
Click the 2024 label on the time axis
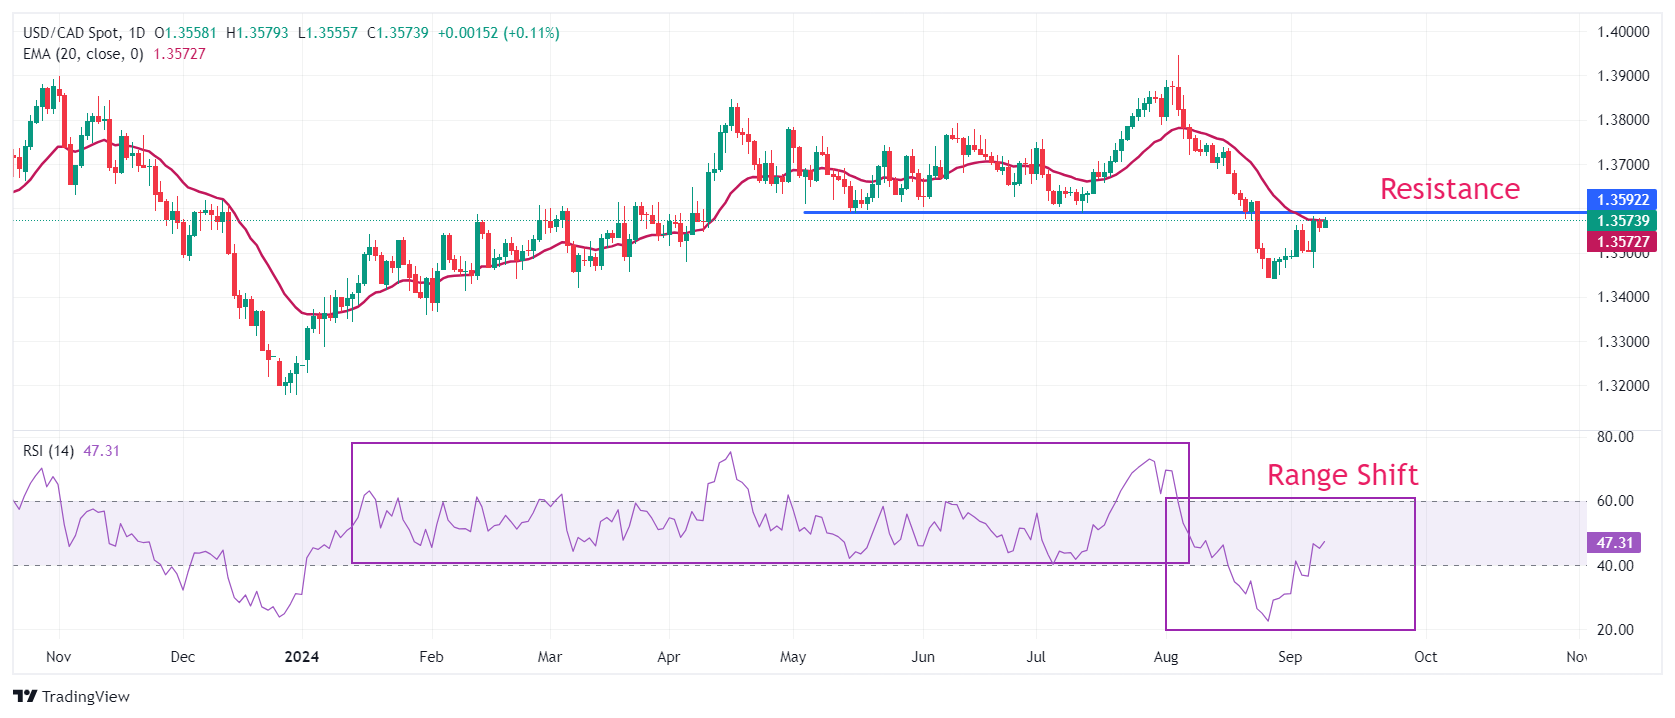pos(301,657)
